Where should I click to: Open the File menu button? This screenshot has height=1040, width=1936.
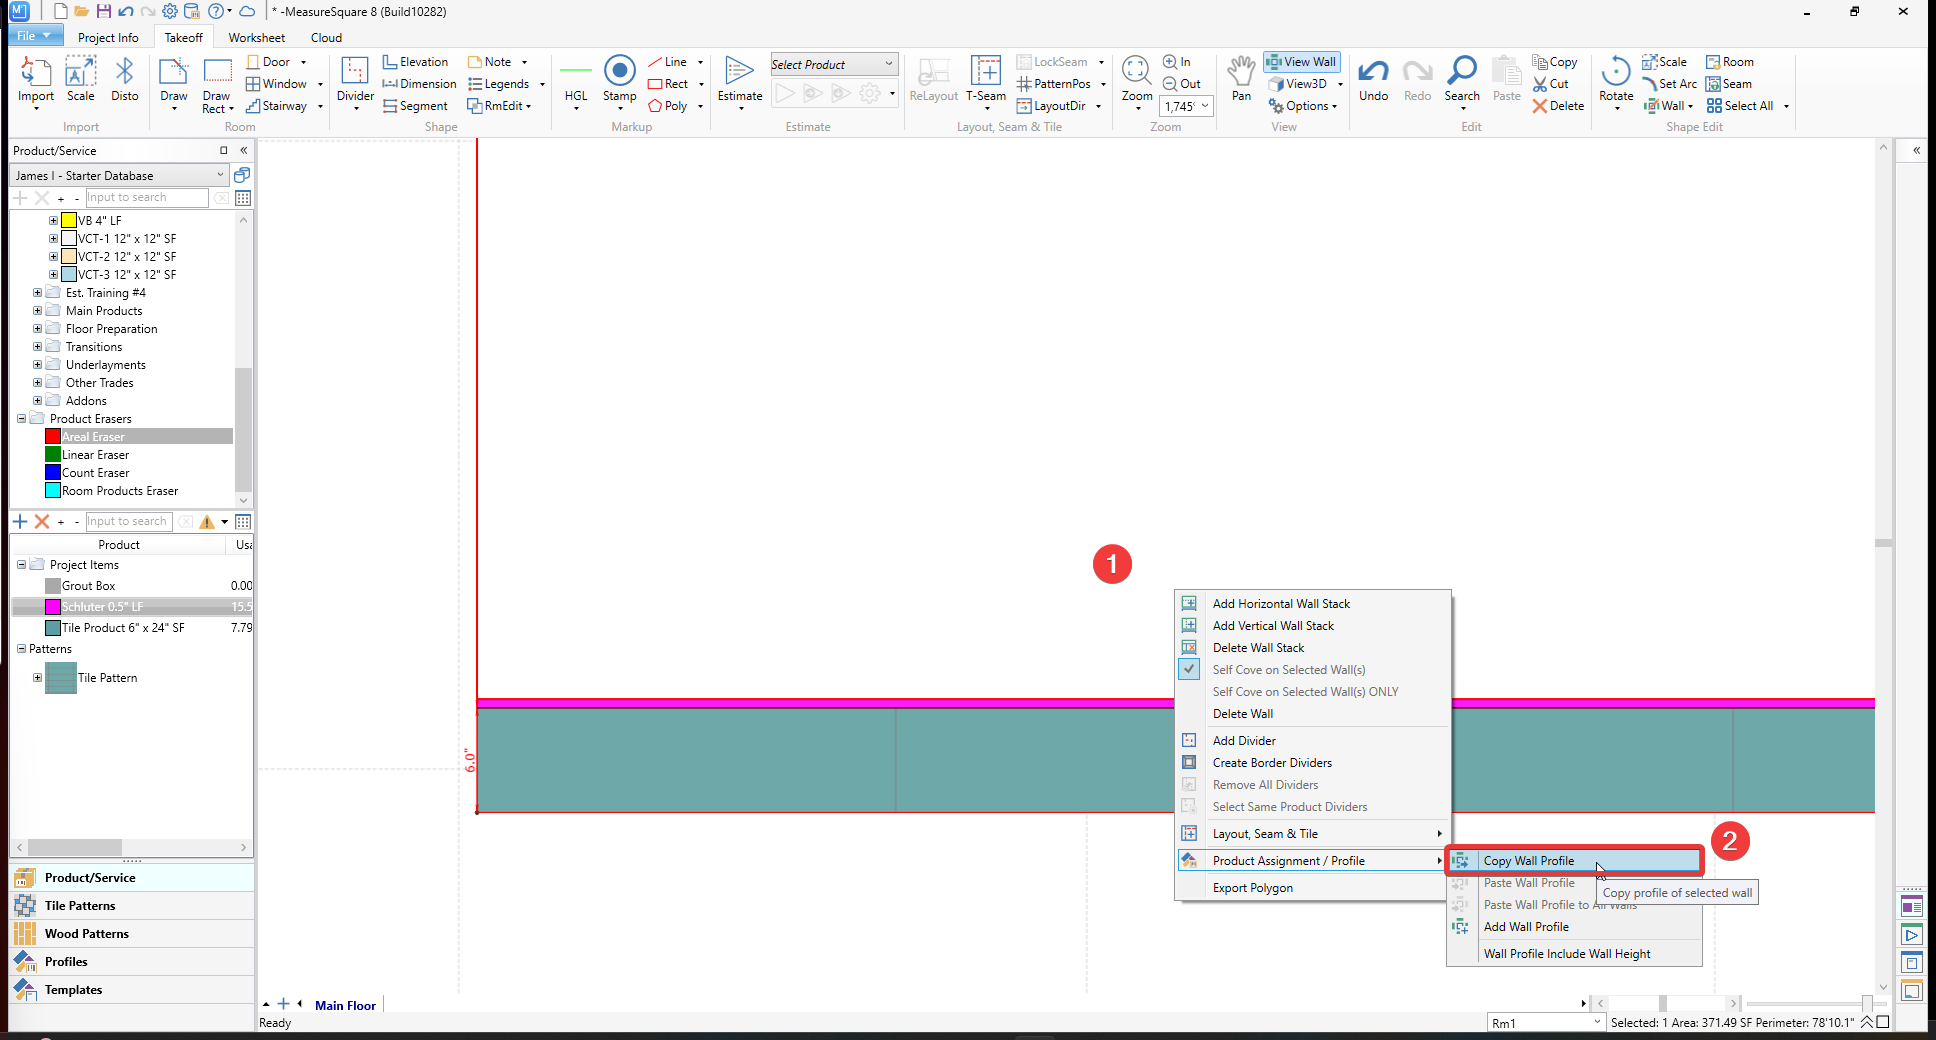[x=34, y=36]
